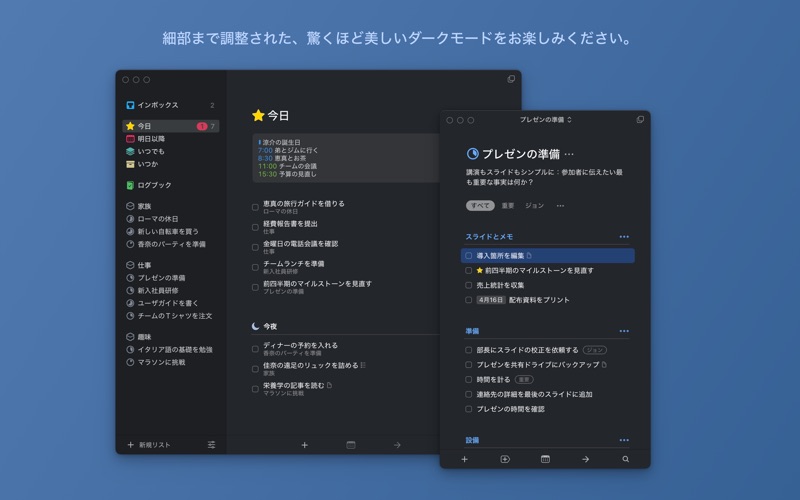Open new window icon in main window
Image resolution: width=800 pixels, height=500 pixels.
coord(511,79)
